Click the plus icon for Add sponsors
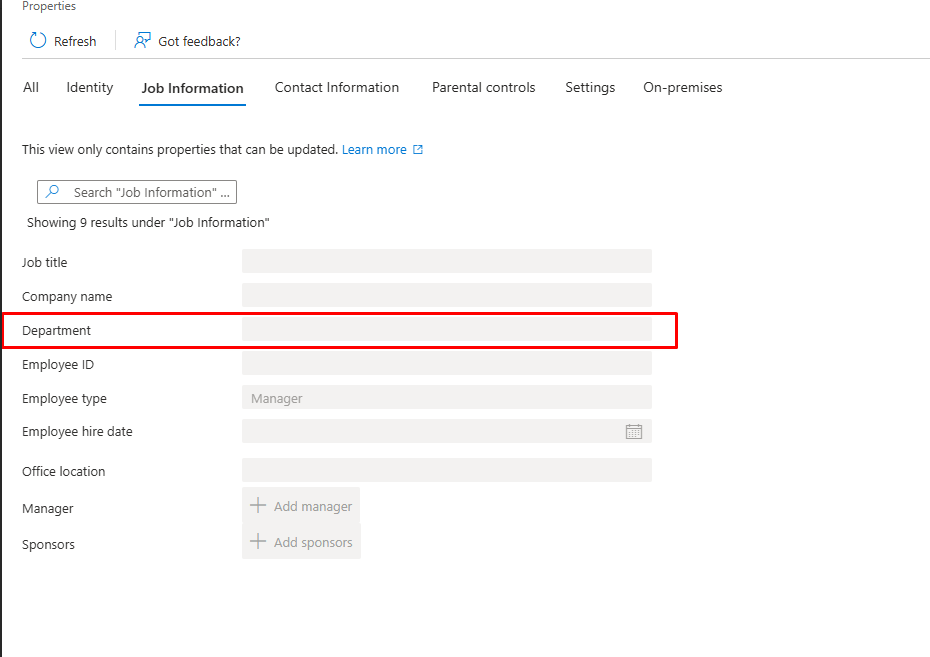The width and height of the screenshot is (930, 657). pos(258,541)
